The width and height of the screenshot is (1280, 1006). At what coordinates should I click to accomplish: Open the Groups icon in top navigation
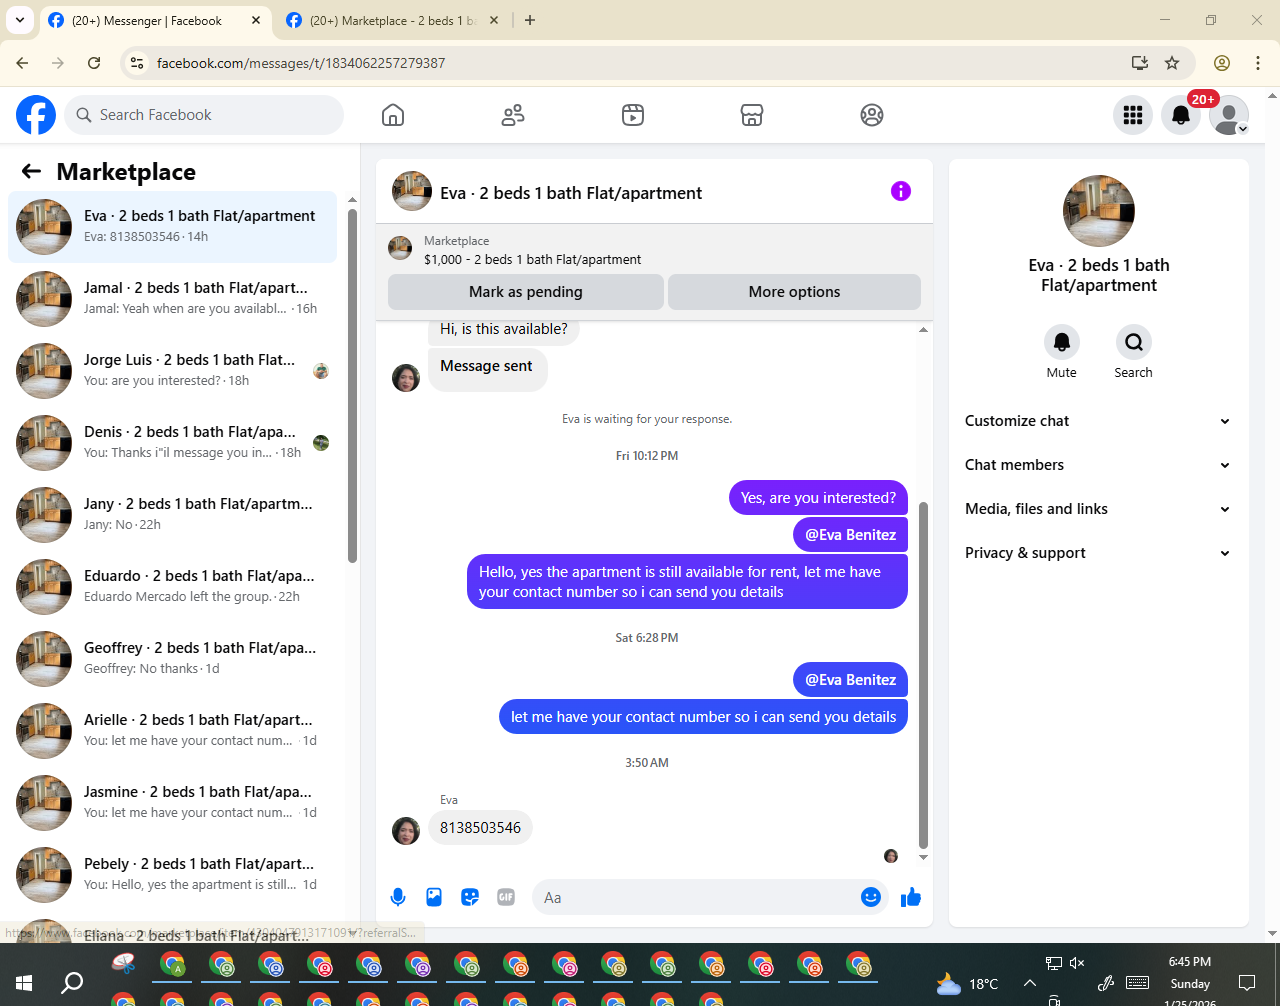click(872, 115)
